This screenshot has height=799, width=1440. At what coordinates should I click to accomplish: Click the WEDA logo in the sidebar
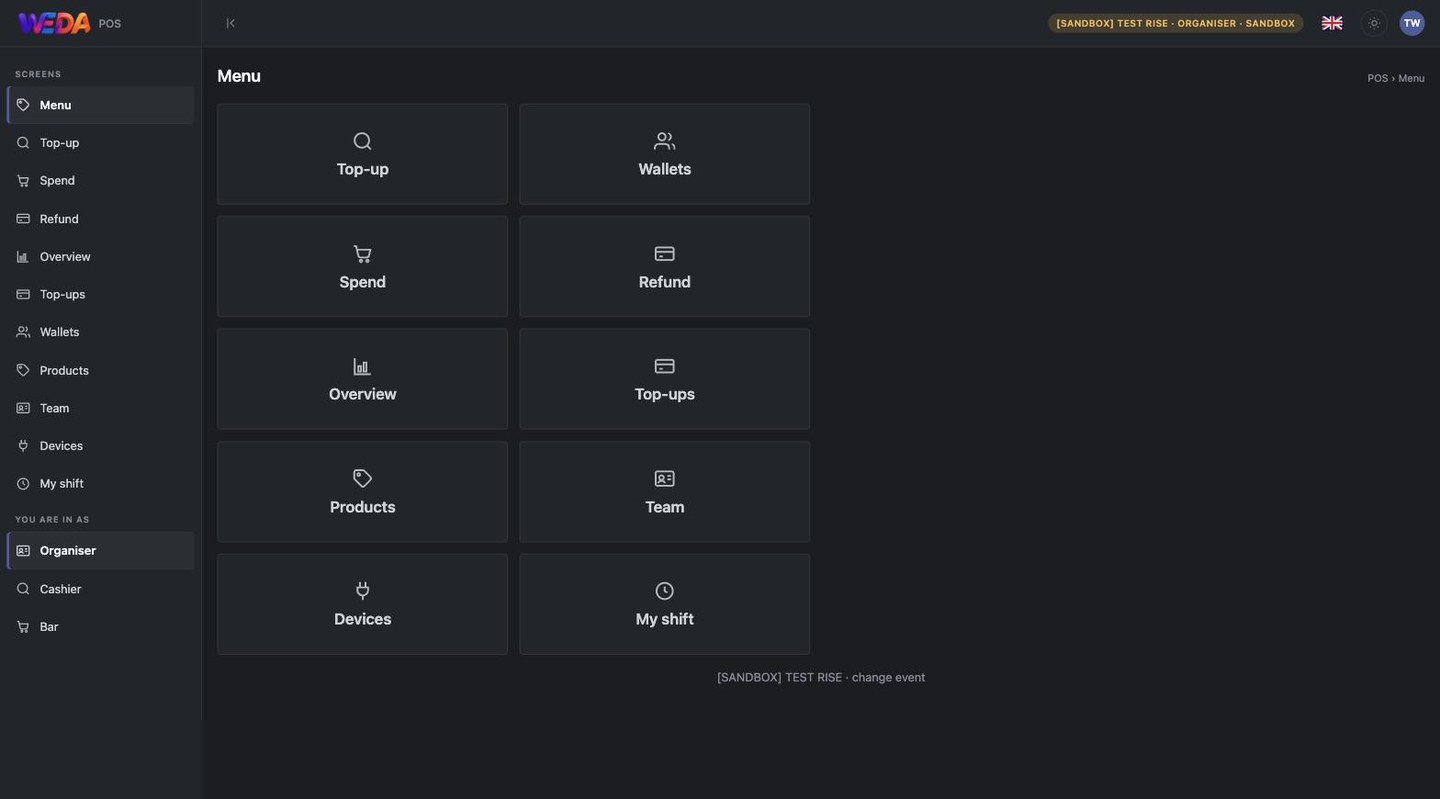tap(54, 23)
